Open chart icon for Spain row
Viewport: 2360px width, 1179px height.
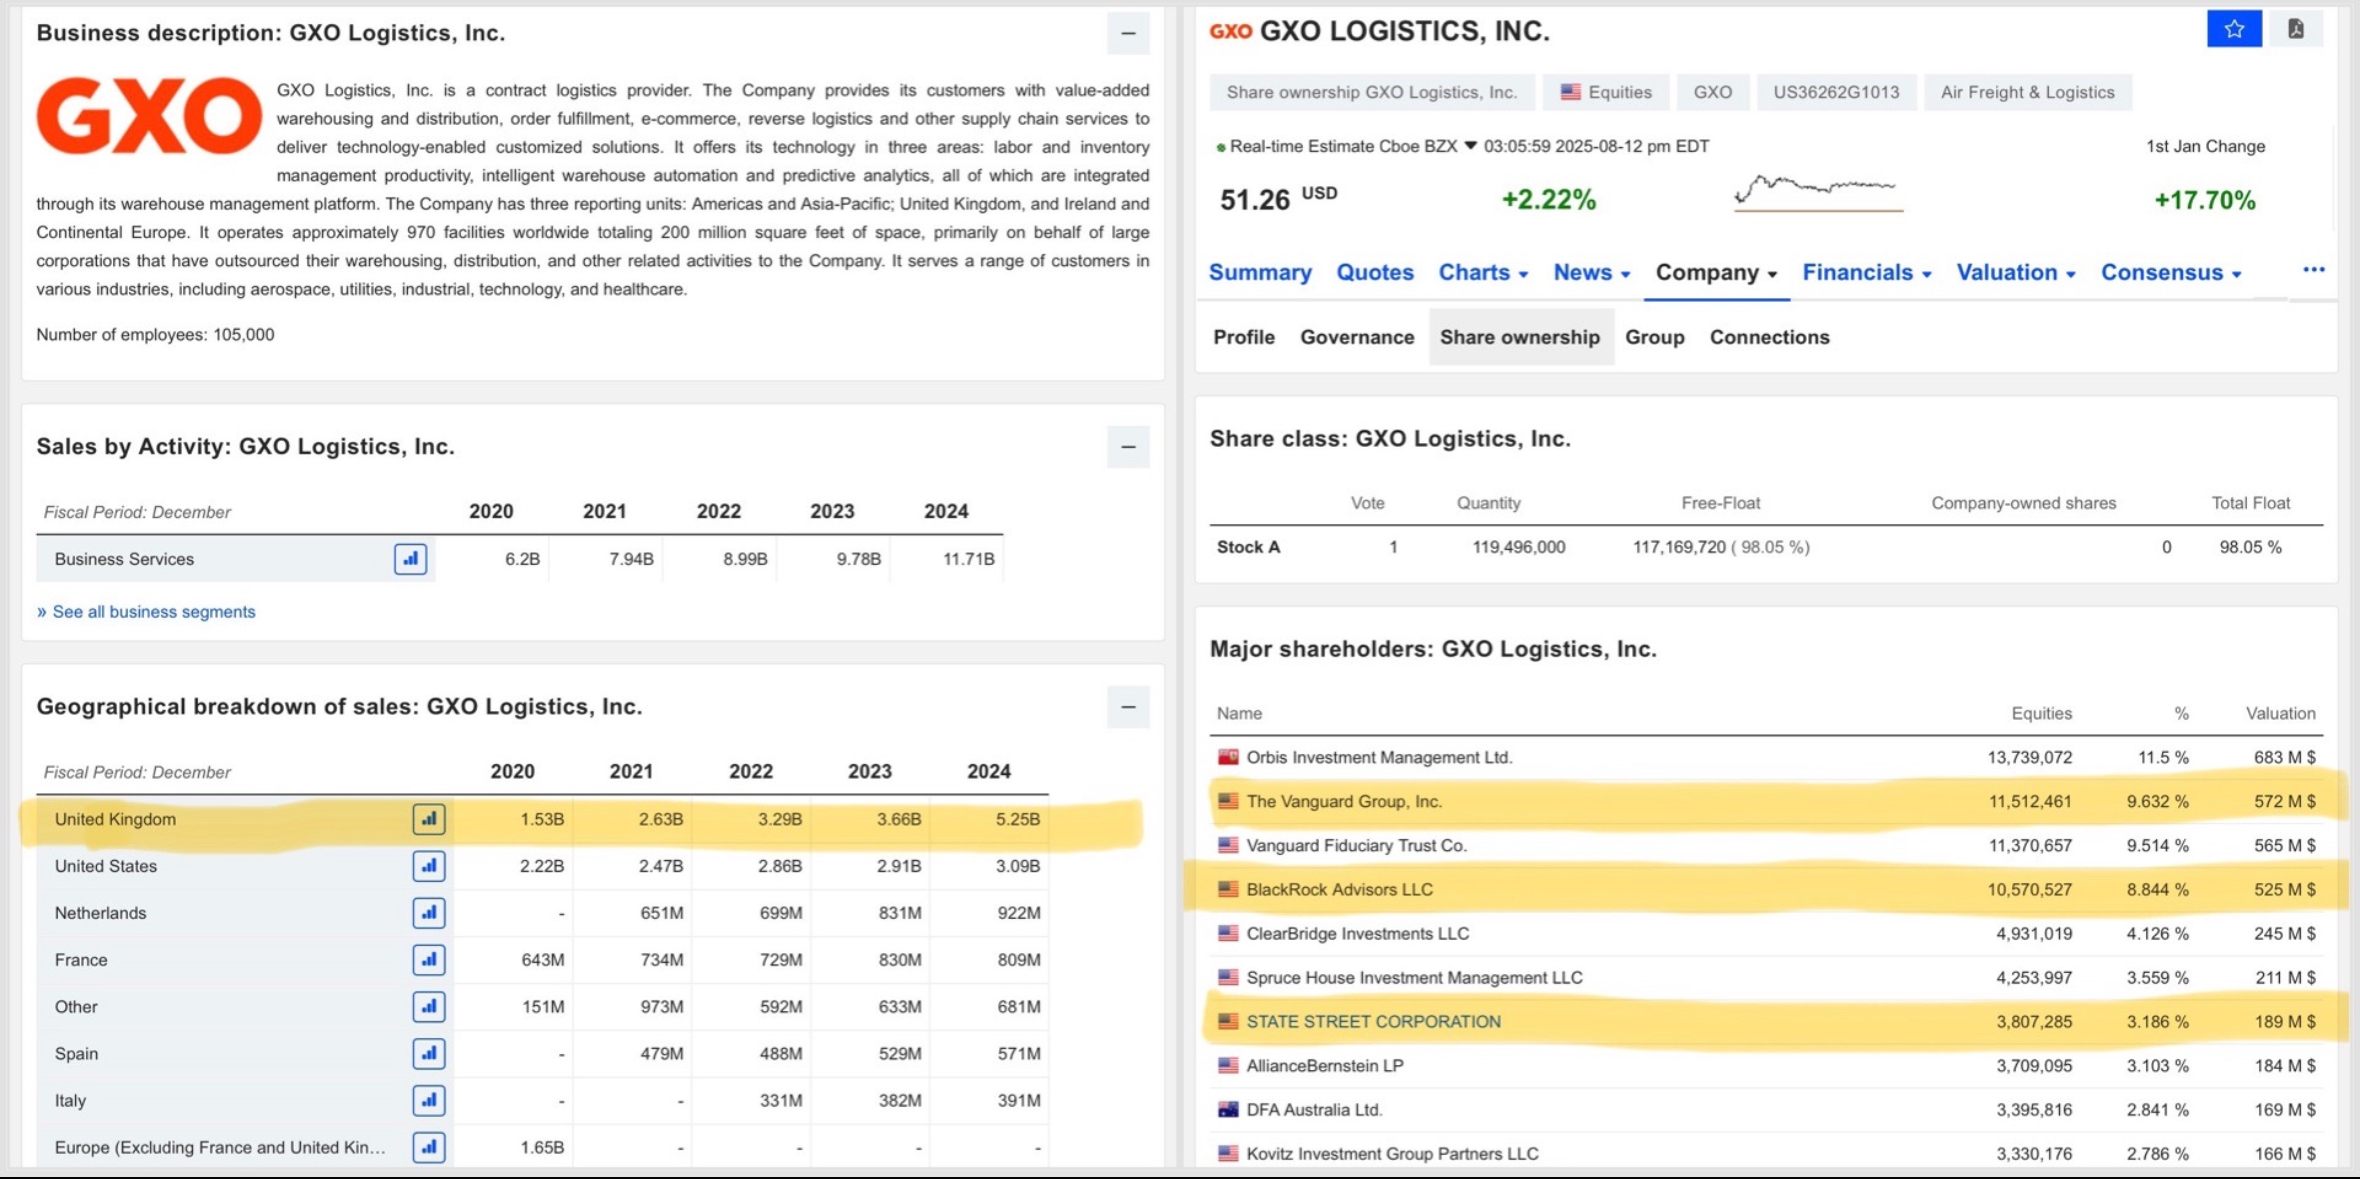pos(429,1054)
